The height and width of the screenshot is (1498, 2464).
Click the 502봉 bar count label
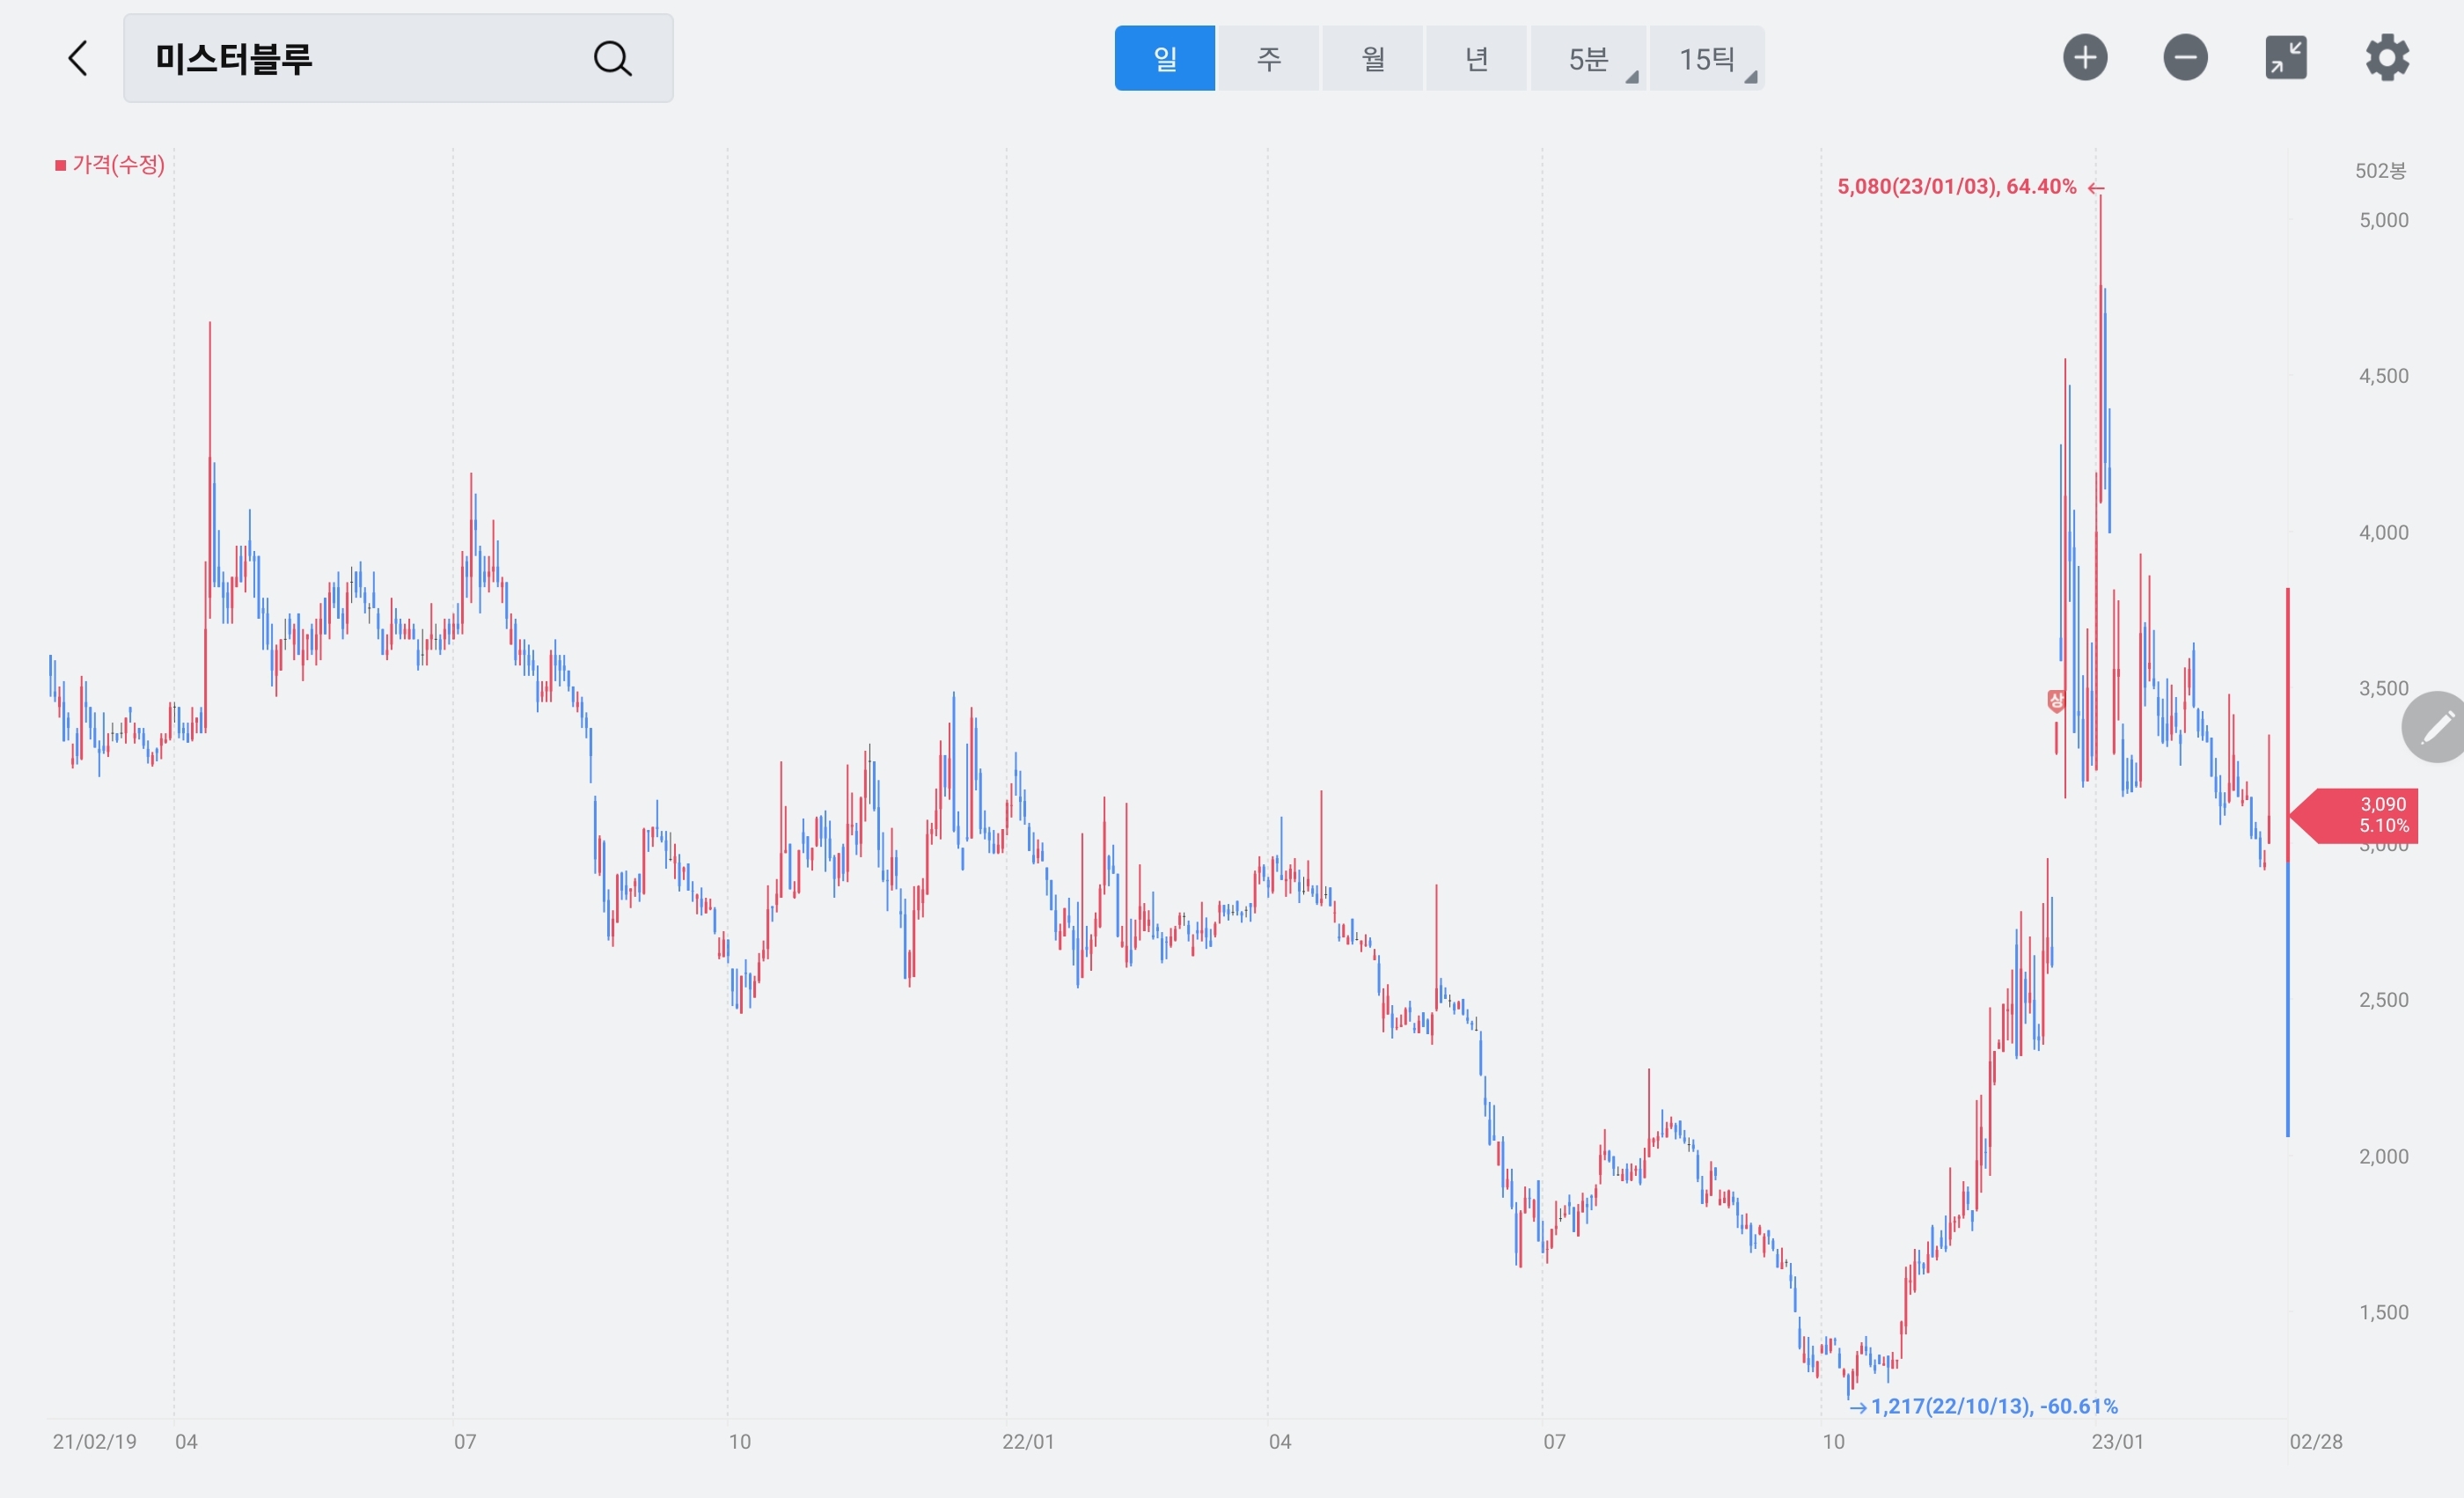coord(2380,171)
